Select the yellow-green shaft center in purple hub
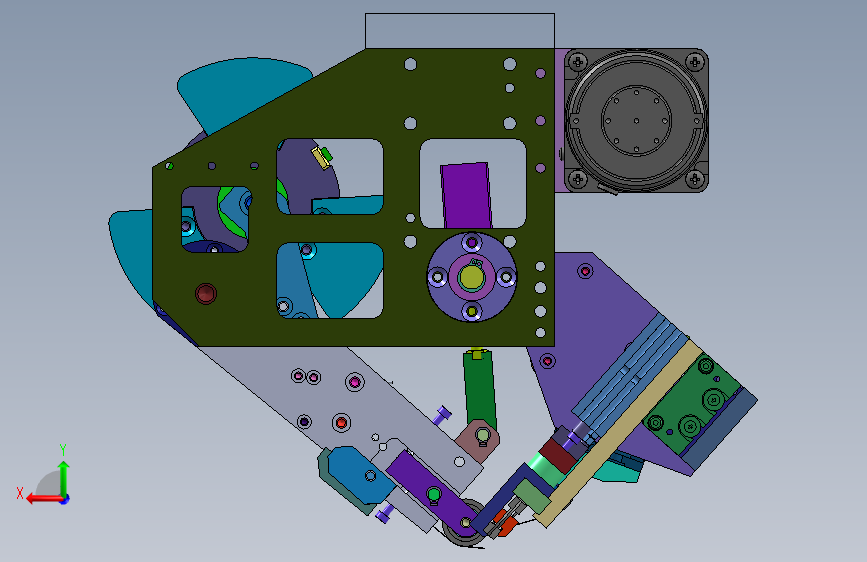 (470, 277)
